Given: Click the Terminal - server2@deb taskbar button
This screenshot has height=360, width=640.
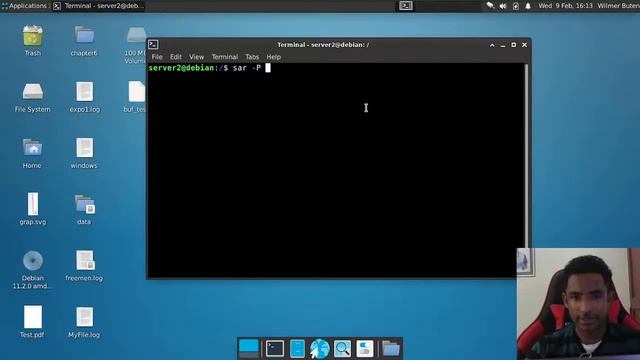Looking at the screenshot, I should click(99, 6).
